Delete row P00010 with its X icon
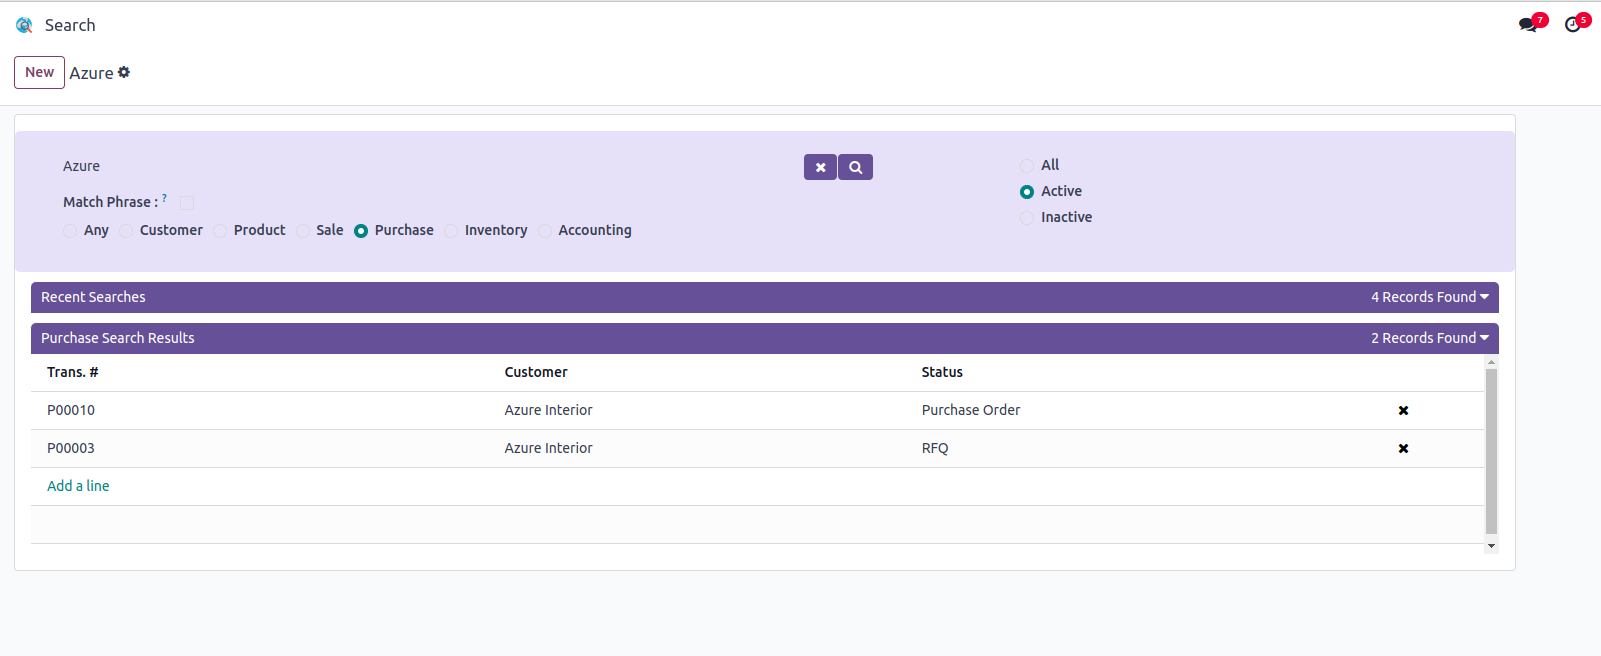1601x656 pixels. tap(1403, 411)
